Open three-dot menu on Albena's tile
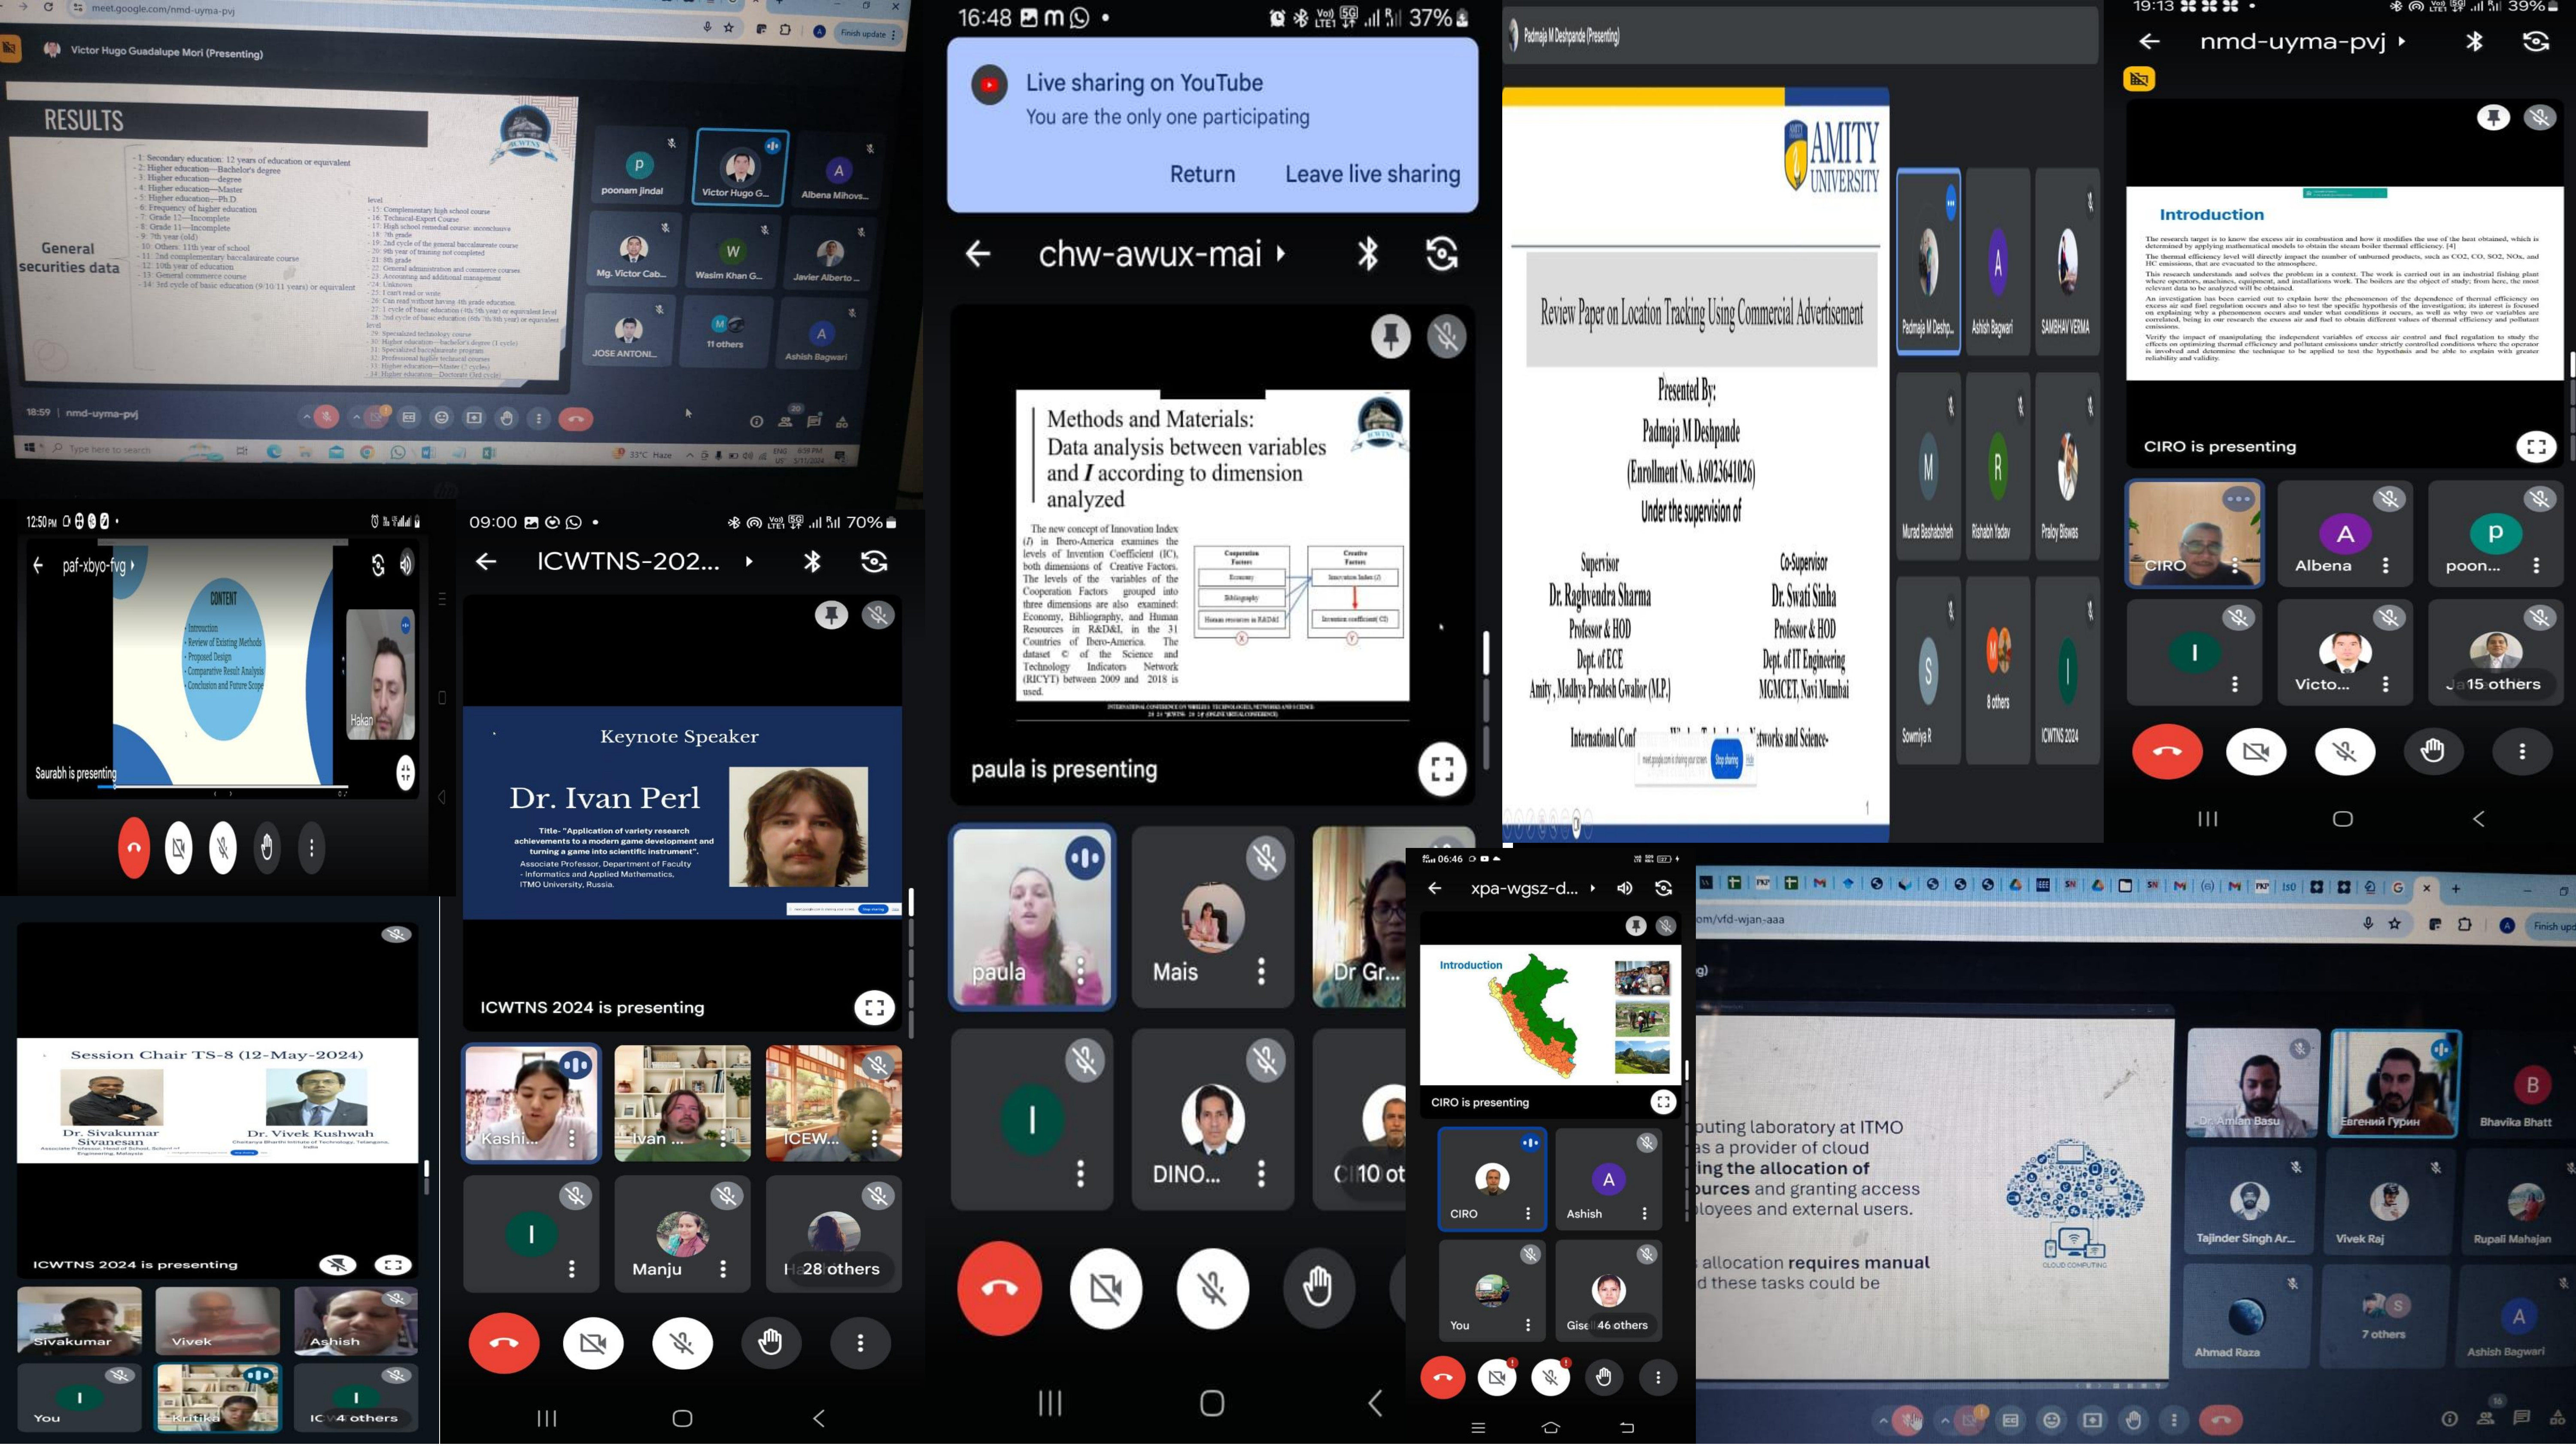This screenshot has width=2576, height=1449. coord(2386,566)
